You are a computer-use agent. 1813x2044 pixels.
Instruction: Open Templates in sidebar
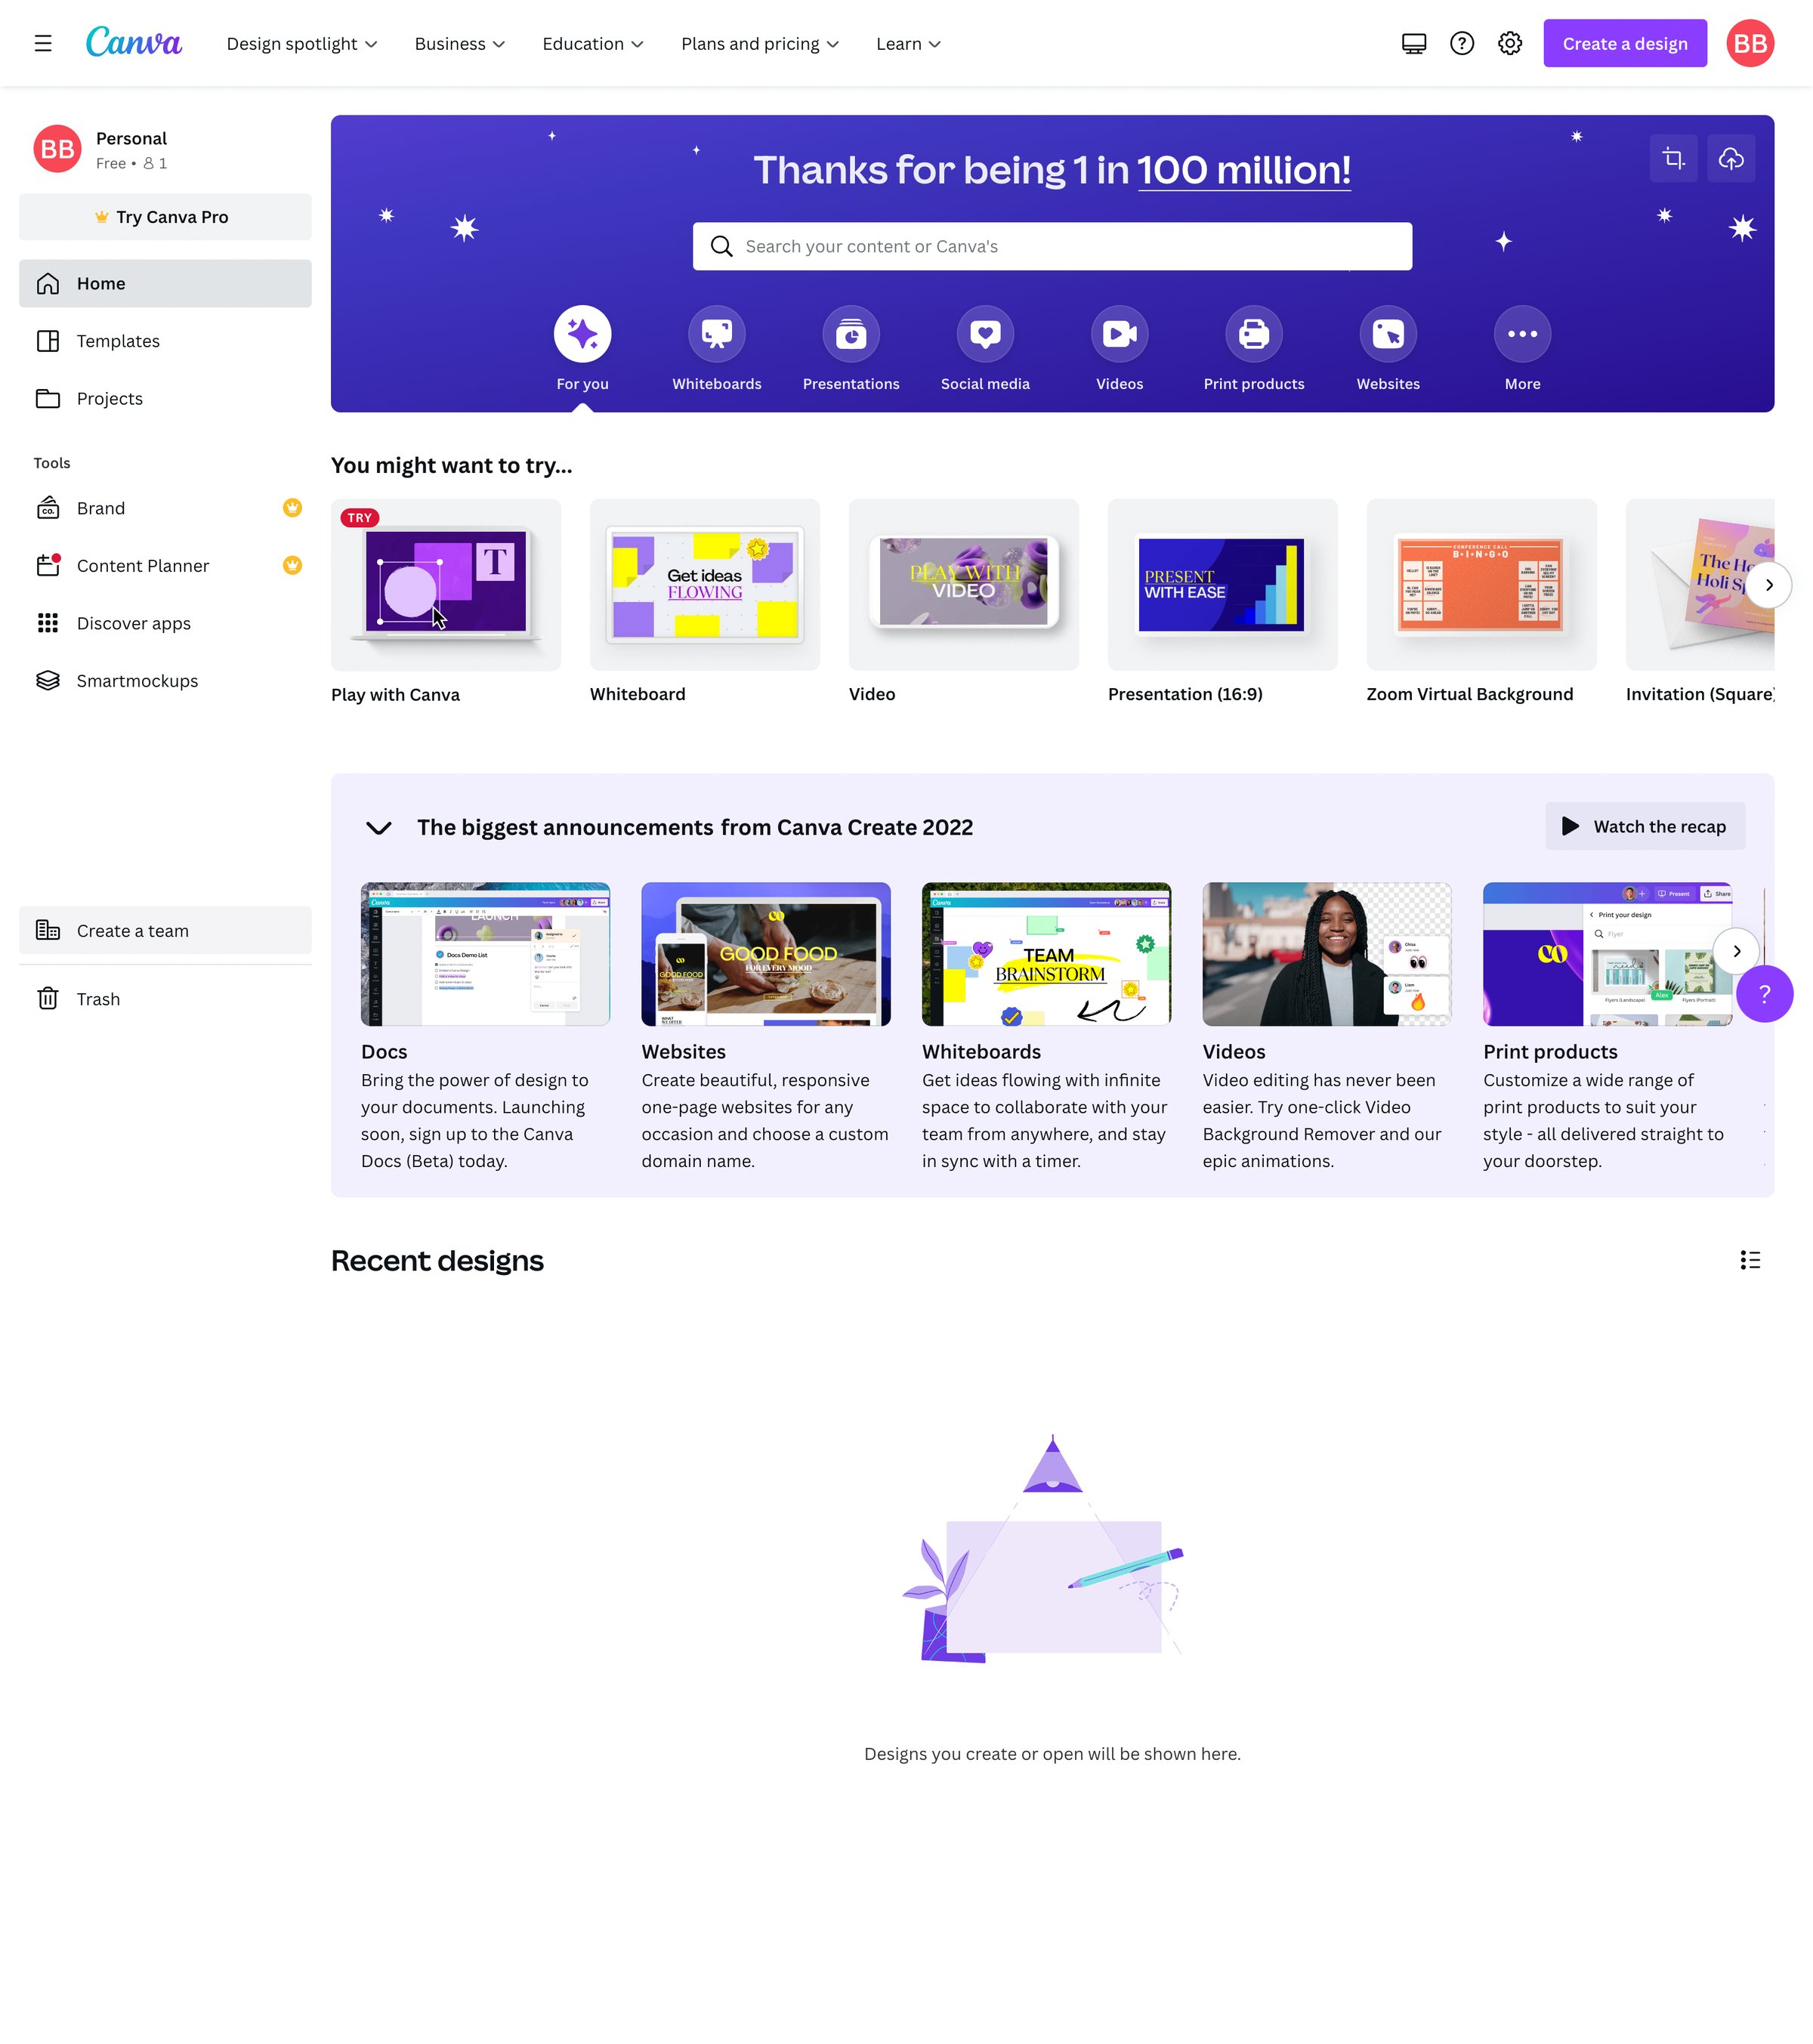[165, 341]
